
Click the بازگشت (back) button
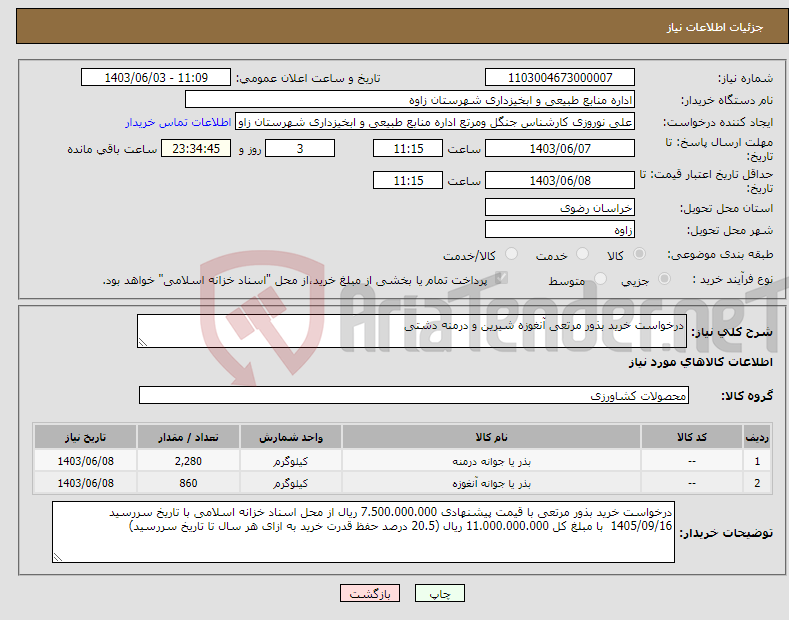(370, 593)
